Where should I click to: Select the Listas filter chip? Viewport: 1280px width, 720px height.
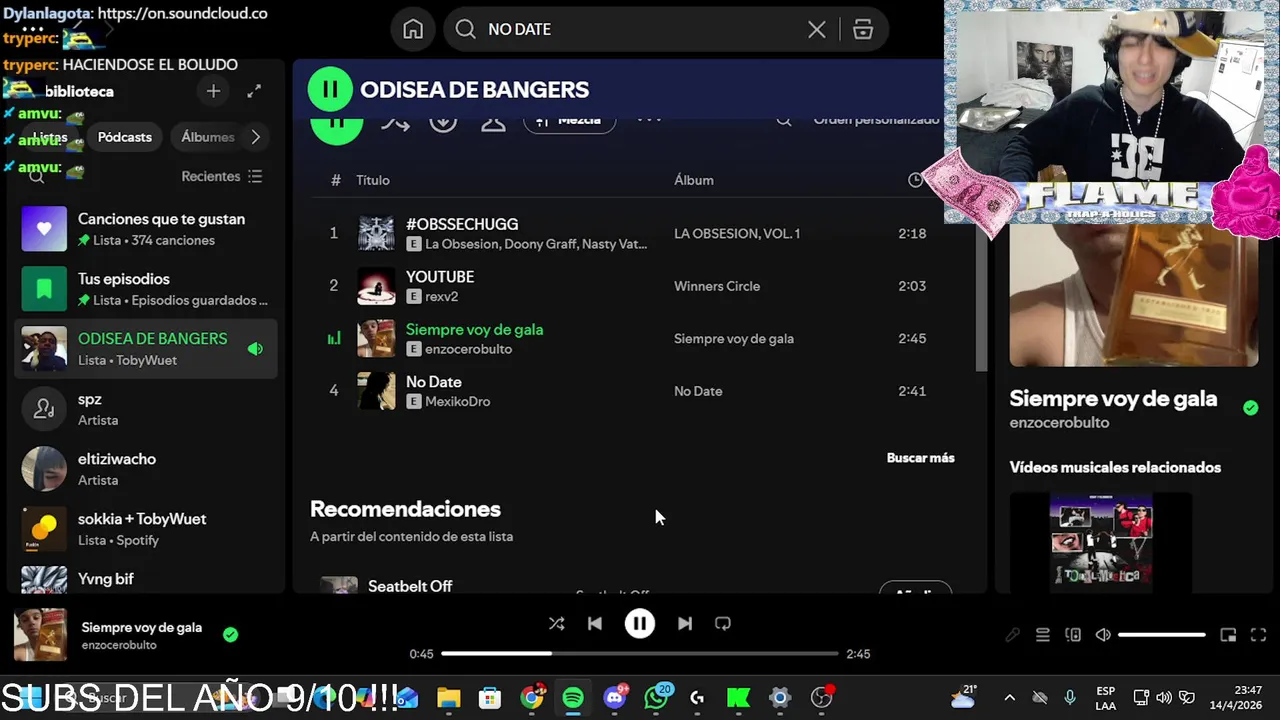(x=49, y=137)
